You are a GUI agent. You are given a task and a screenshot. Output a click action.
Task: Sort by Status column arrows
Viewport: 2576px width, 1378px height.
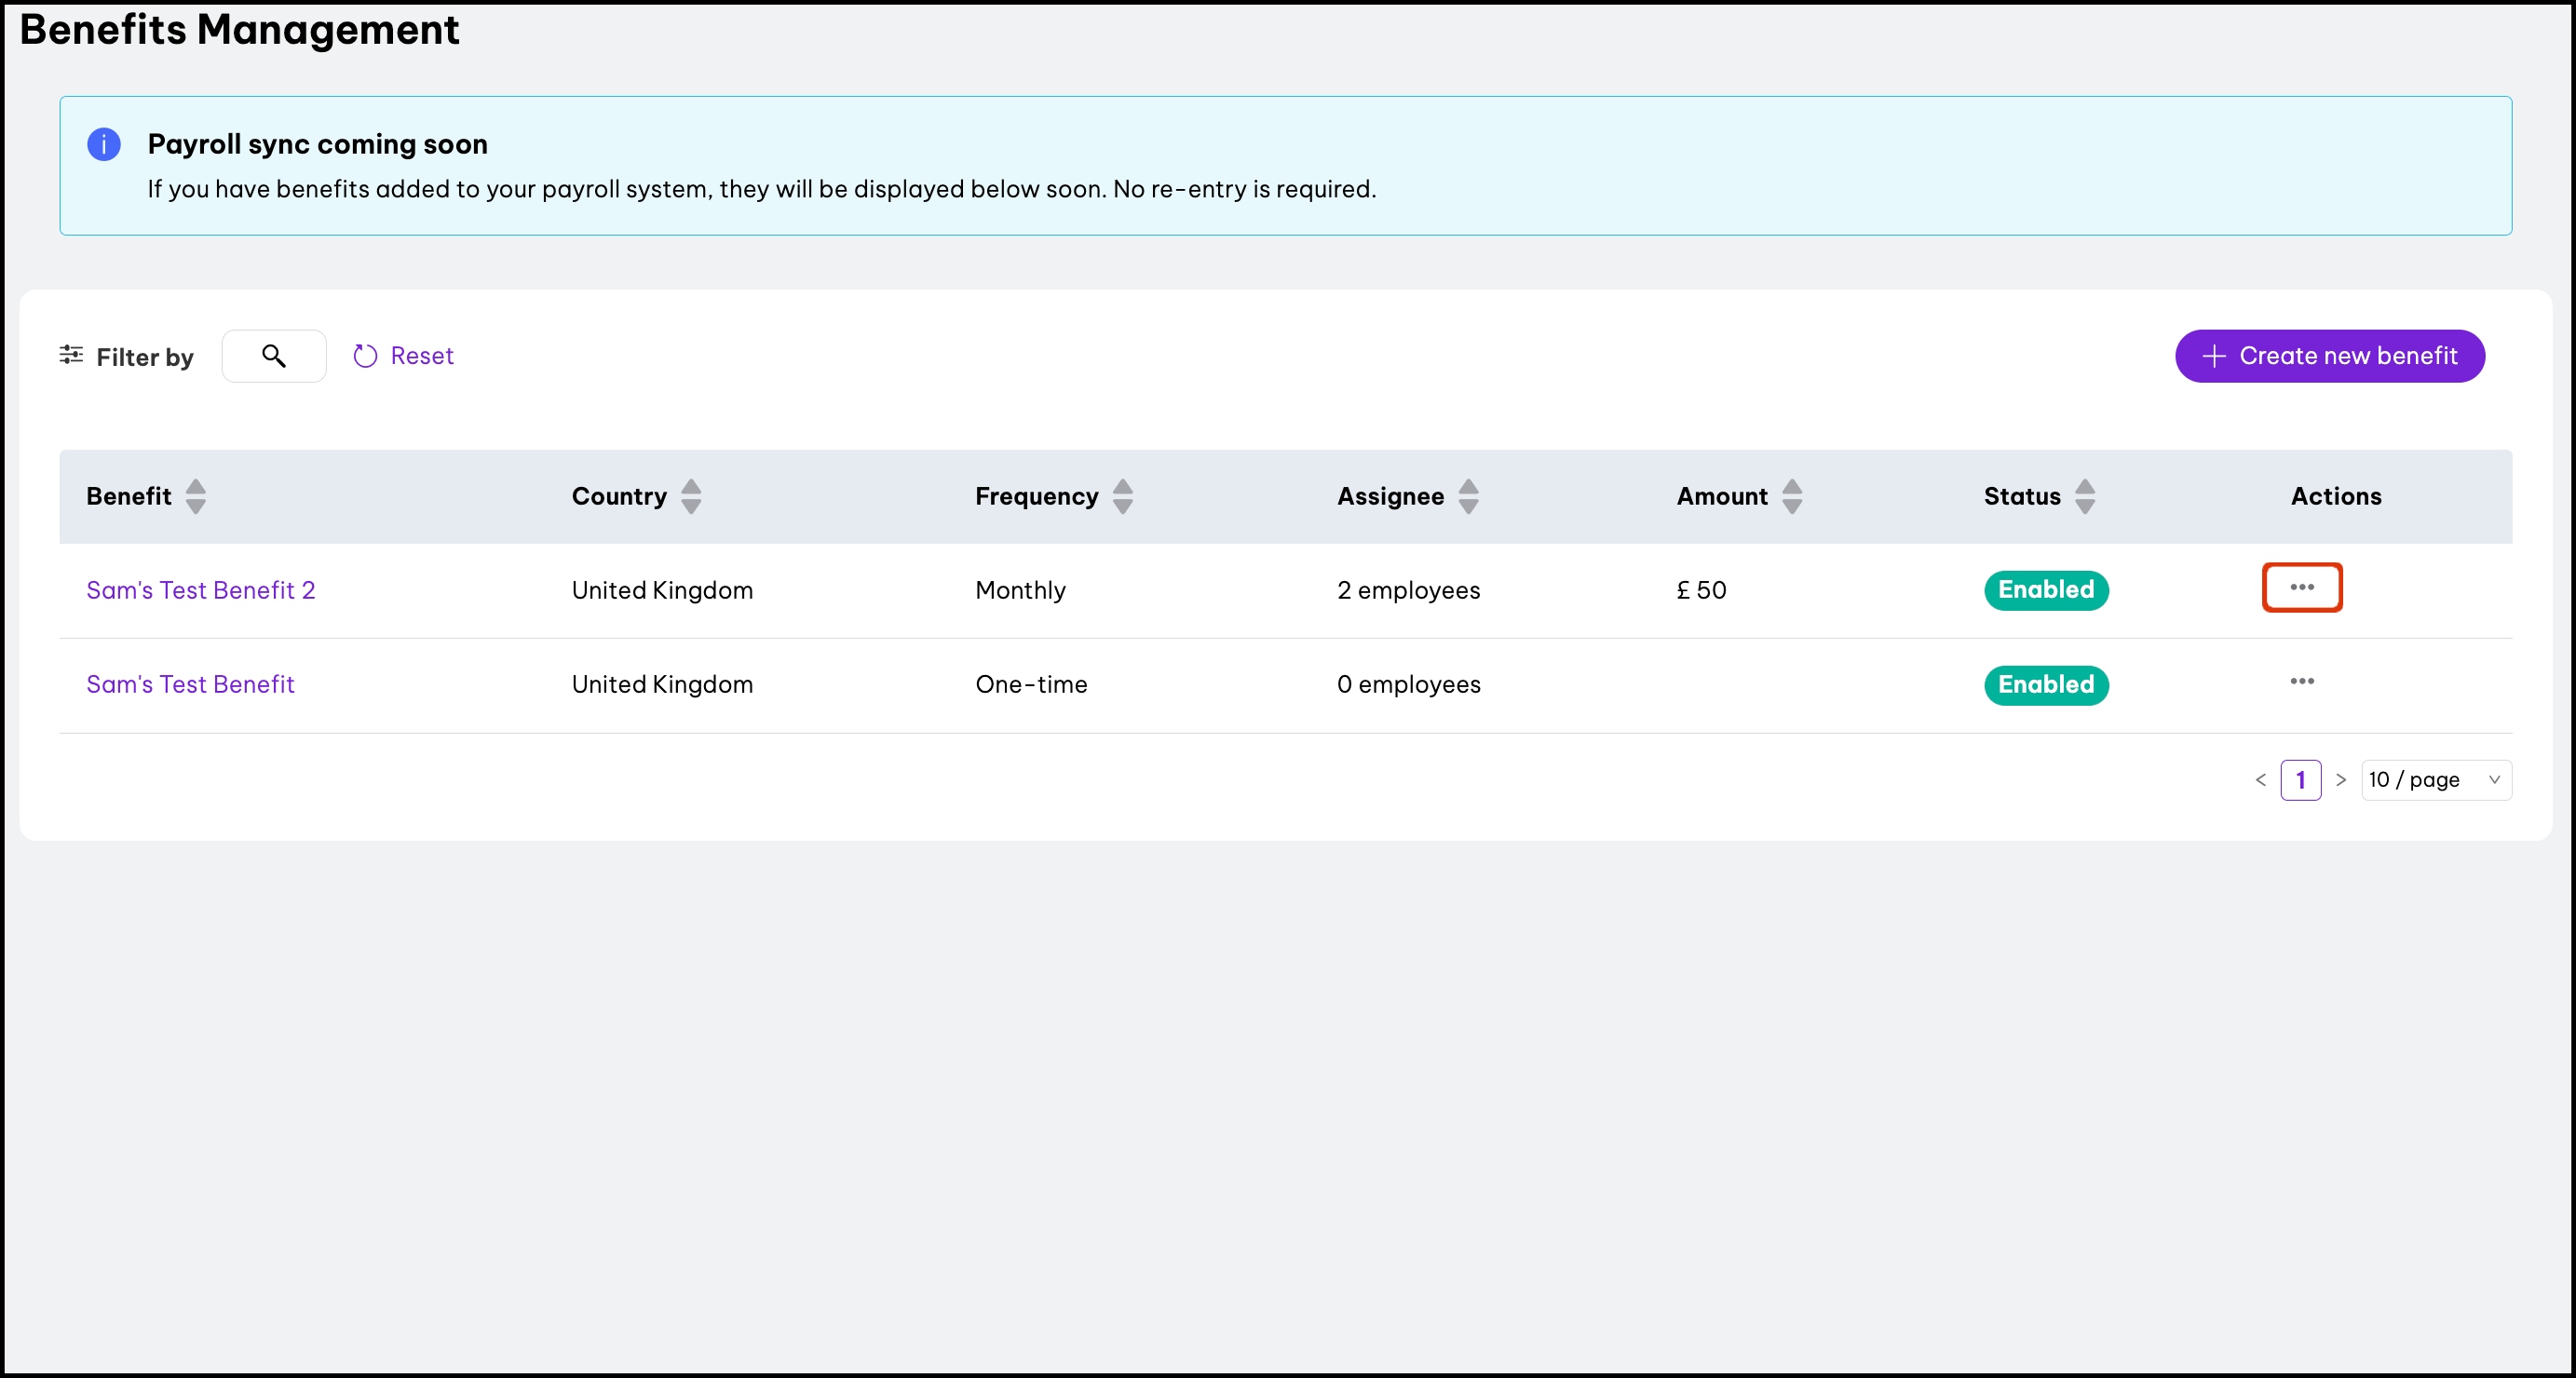point(2084,496)
